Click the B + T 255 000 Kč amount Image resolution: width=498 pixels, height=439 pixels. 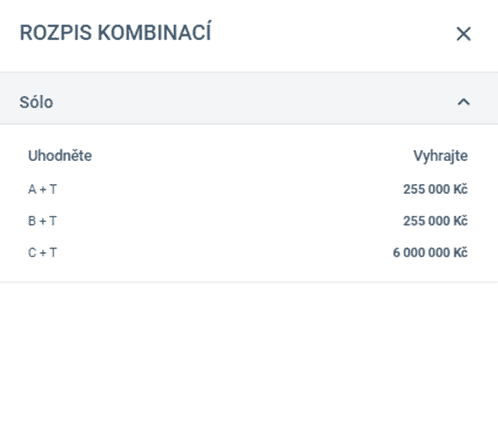(436, 221)
